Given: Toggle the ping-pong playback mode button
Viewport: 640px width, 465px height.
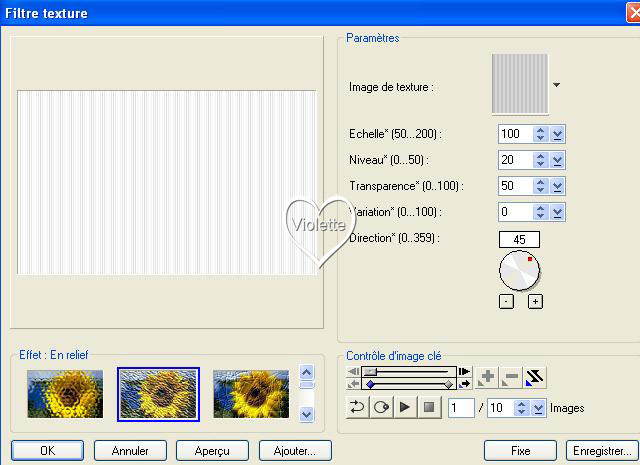Looking at the screenshot, I should click(381, 407).
